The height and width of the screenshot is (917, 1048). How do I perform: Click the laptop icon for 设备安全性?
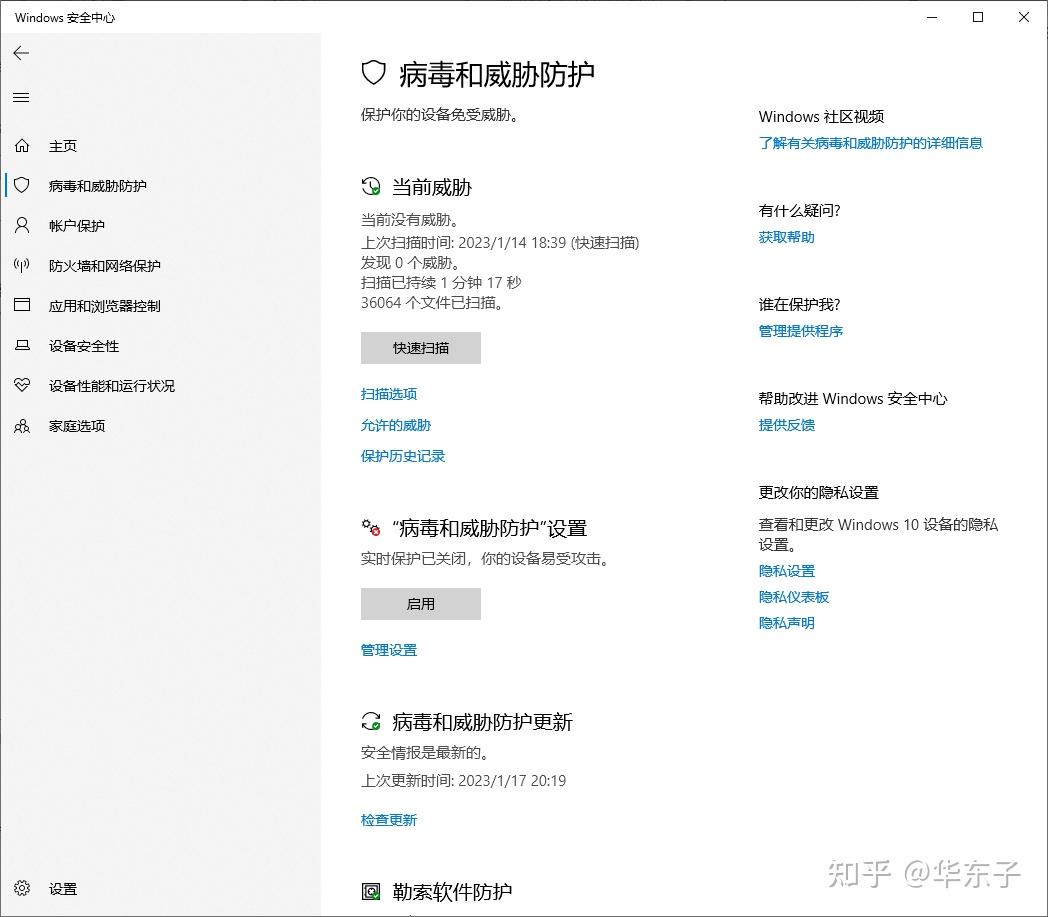coord(22,346)
